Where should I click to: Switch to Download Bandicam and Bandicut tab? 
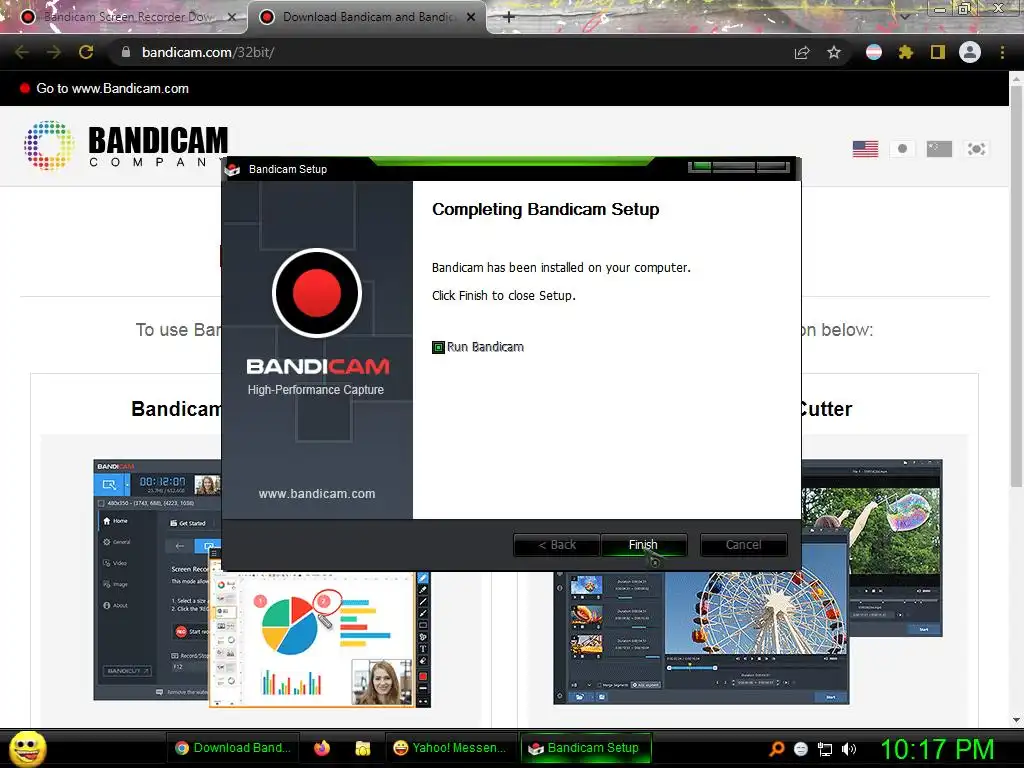tap(368, 17)
